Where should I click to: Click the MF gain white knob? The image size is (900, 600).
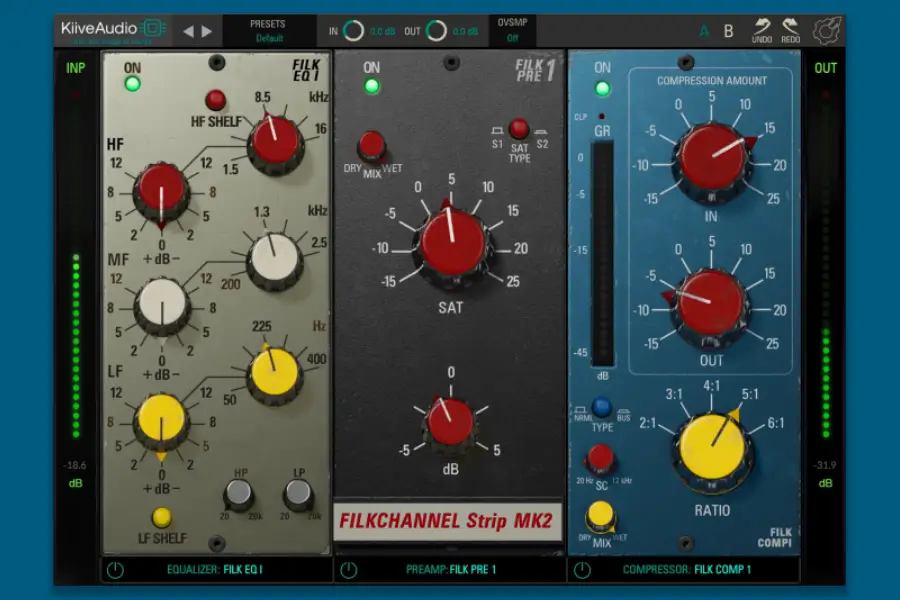(x=162, y=305)
